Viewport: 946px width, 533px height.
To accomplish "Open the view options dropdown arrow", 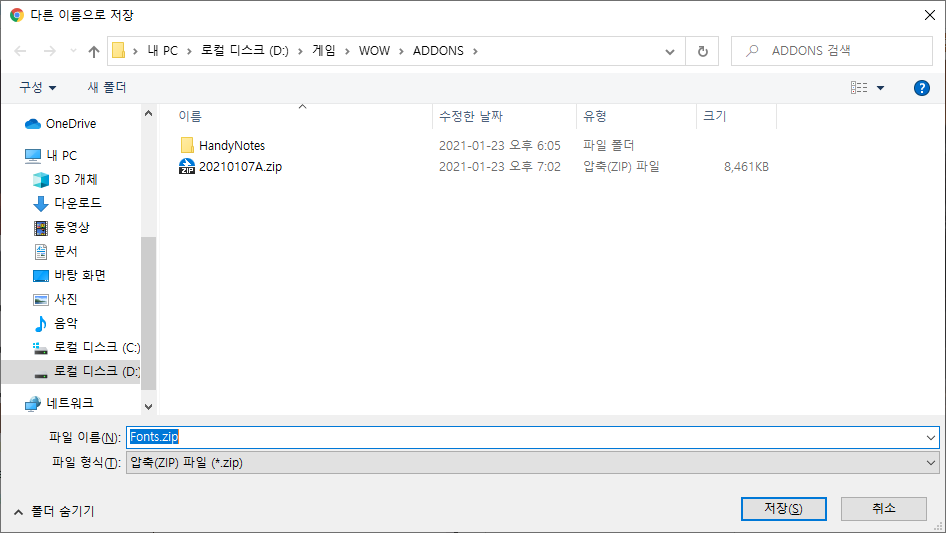I will (880, 88).
